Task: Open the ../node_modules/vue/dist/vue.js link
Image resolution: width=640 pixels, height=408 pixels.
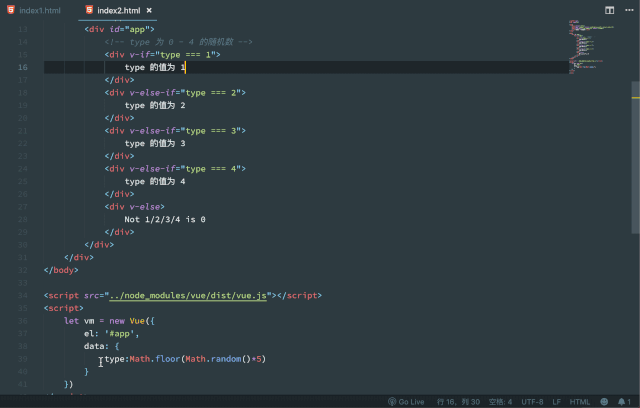Action: (188, 295)
